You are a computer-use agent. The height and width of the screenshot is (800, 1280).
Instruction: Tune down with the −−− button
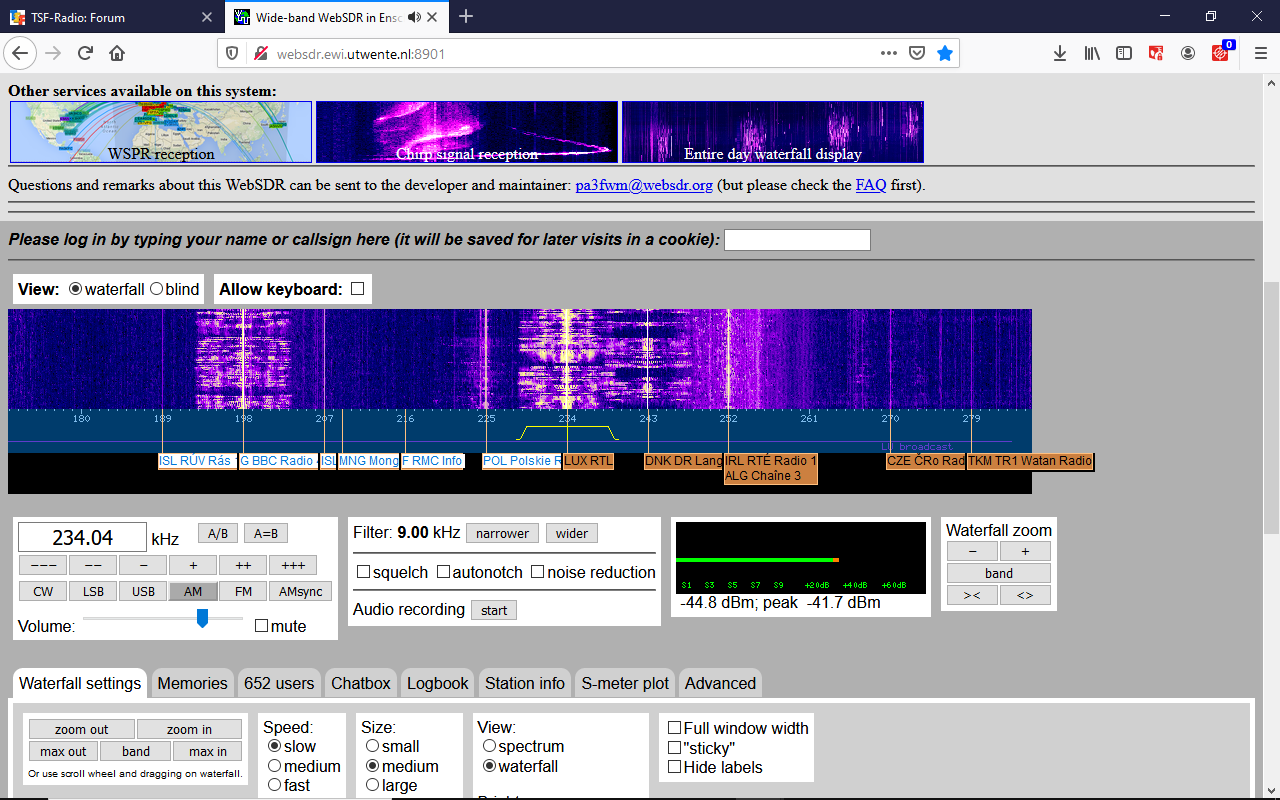click(x=43, y=565)
